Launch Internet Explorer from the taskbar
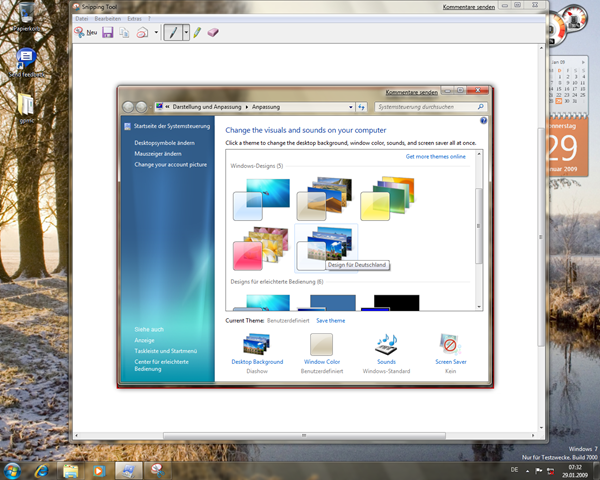The image size is (600, 480). click(41, 470)
